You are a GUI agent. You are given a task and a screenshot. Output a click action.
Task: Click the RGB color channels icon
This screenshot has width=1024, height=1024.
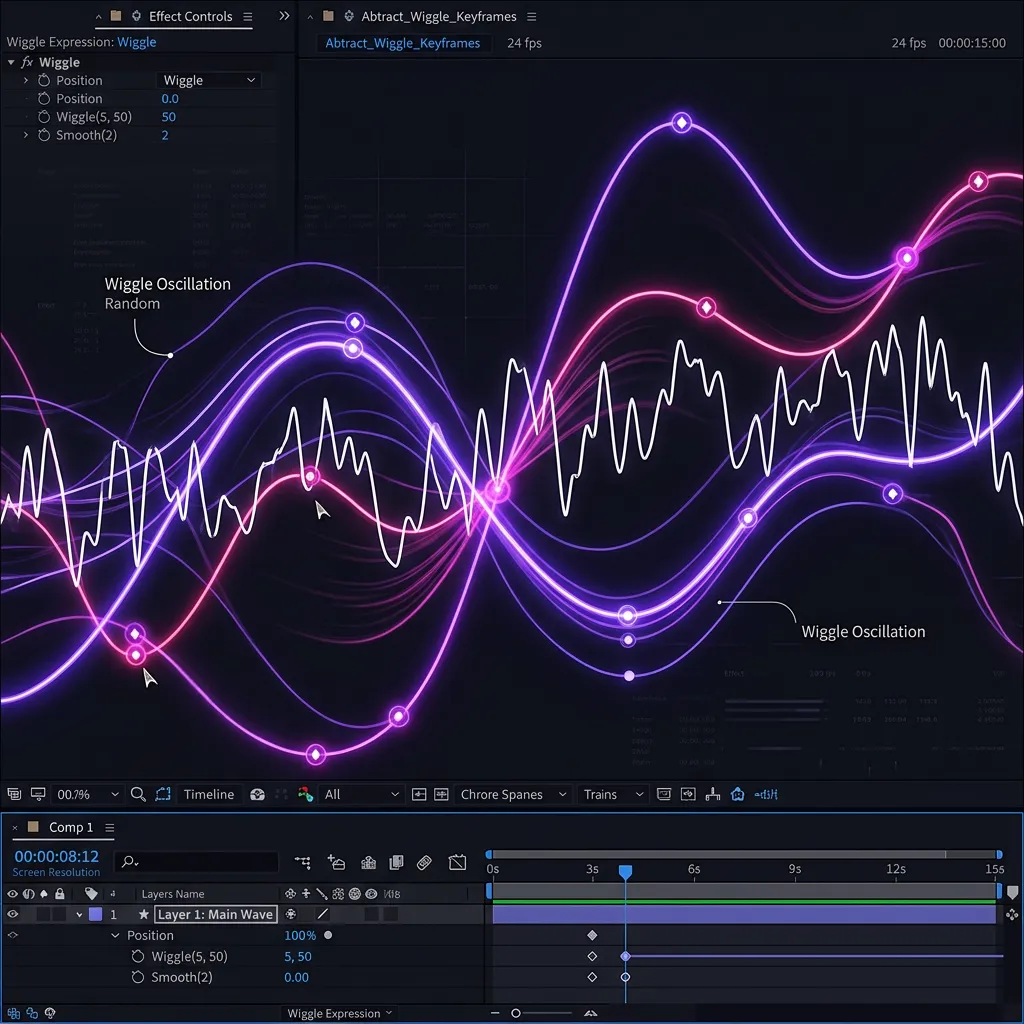coord(305,794)
